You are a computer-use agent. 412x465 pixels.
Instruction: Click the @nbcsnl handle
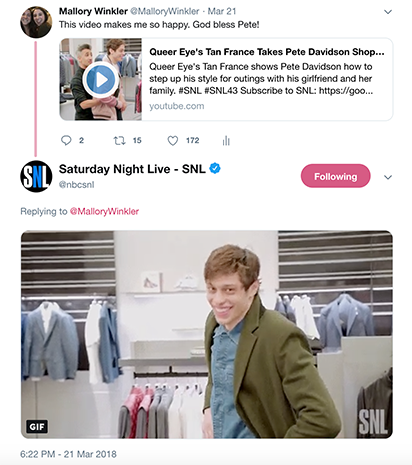(76, 184)
